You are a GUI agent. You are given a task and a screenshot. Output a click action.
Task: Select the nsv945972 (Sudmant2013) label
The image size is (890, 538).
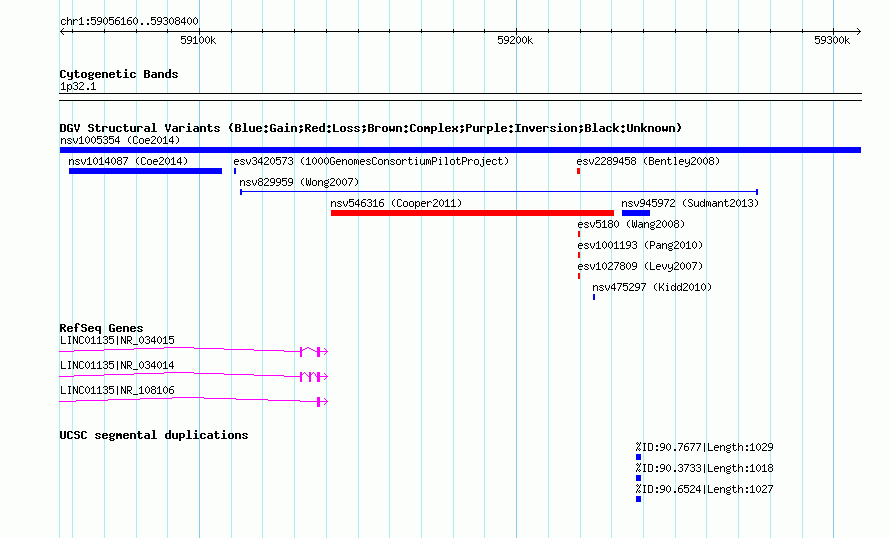pos(690,203)
